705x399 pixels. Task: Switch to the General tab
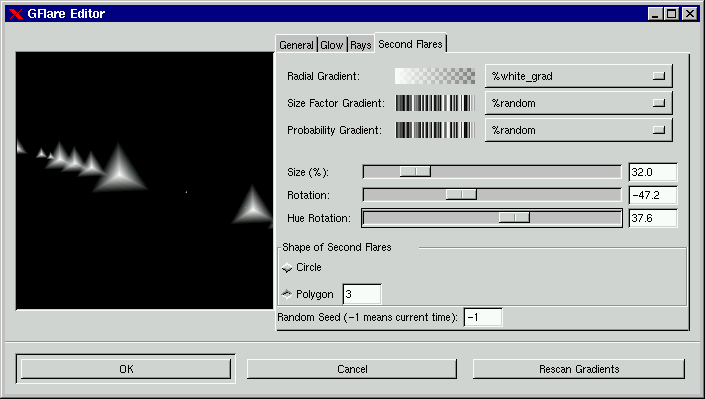click(x=296, y=45)
